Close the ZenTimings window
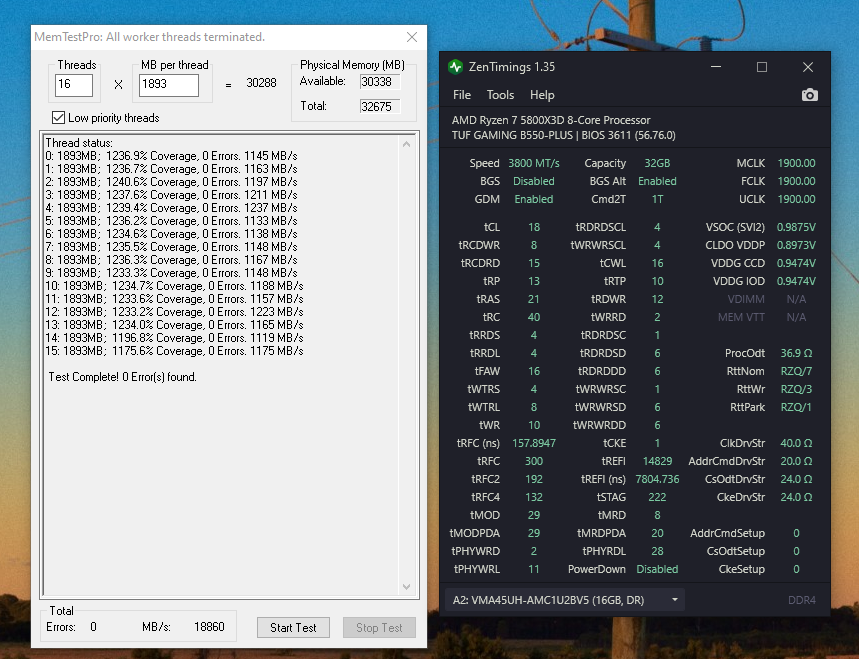The image size is (859, 659). click(808, 67)
